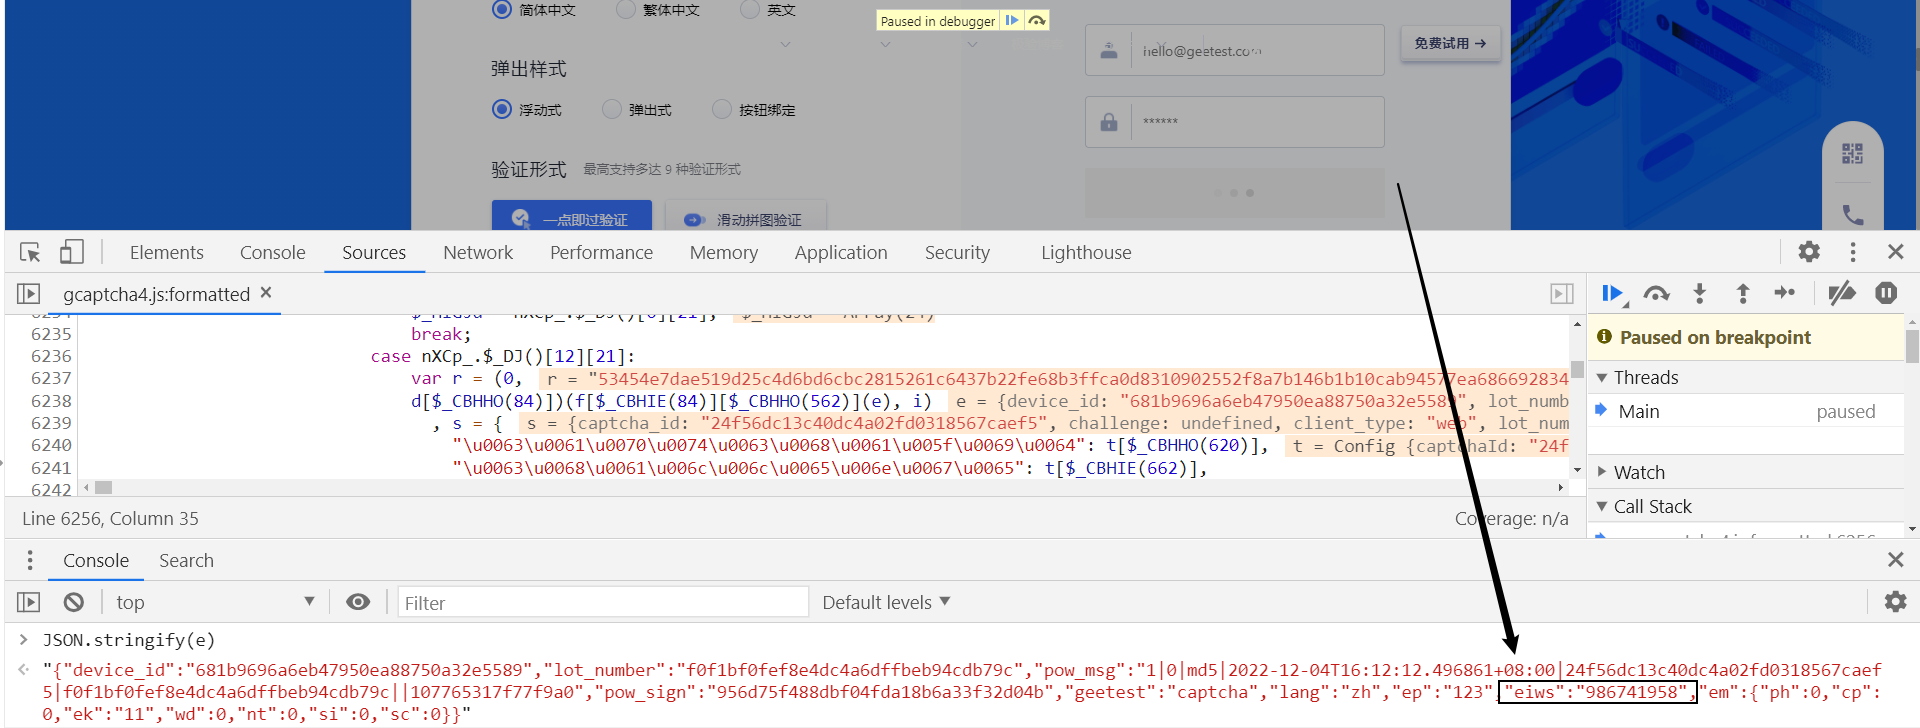This screenshot has height=728, width=1920.
Task: Click the console Filter input field
Action: coord(603,602)
